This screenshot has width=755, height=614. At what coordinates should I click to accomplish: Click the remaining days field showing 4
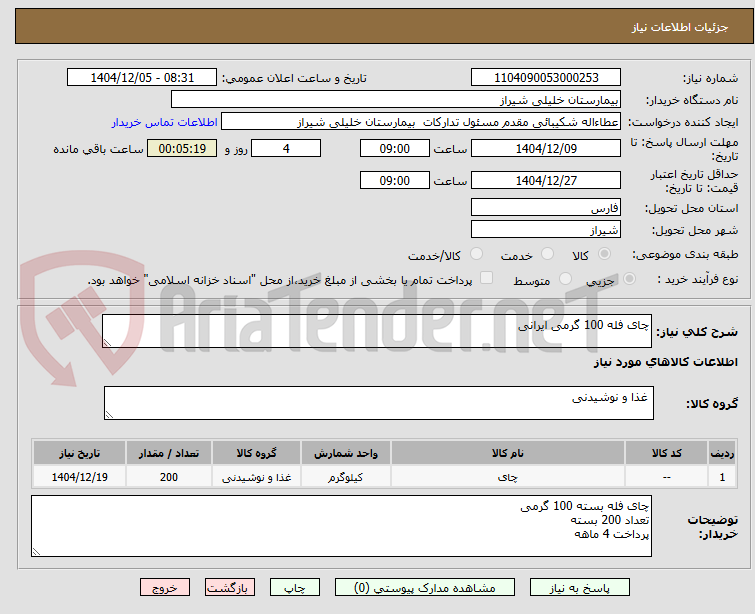tap(286, 148)
